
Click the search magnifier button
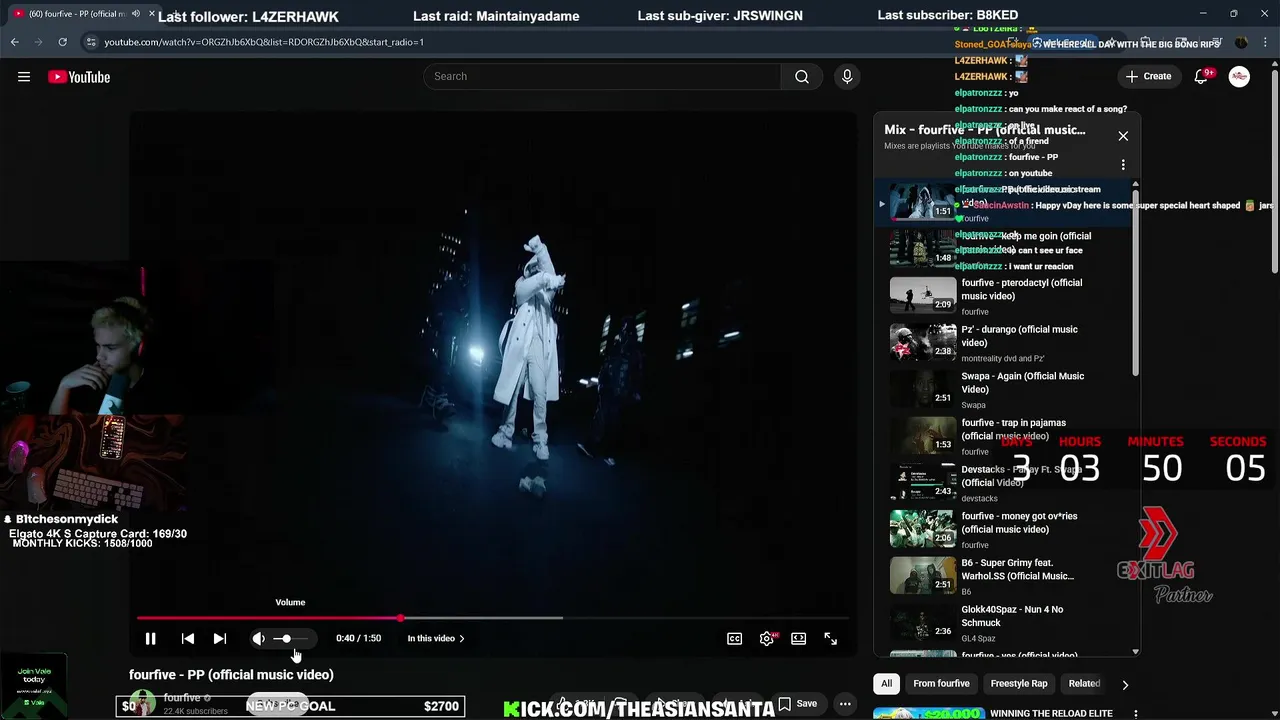pyautogui.click(x=802, y=77)
